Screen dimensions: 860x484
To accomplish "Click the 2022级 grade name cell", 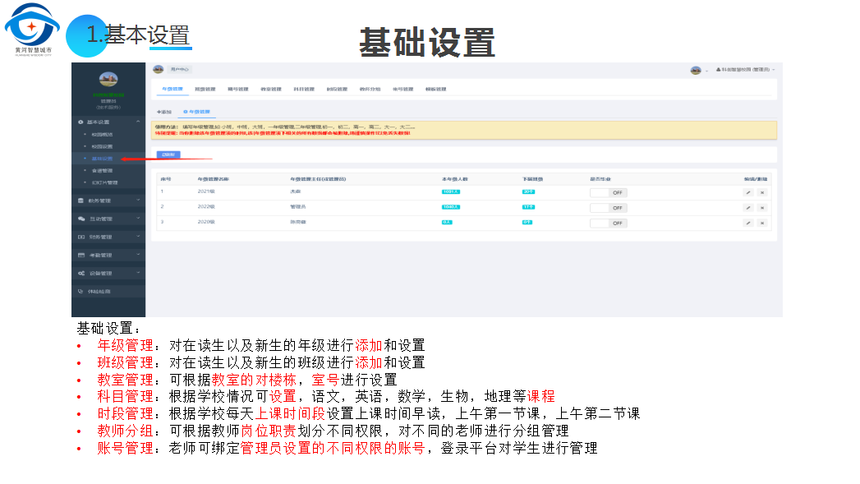I will click(x=206, y=207).
